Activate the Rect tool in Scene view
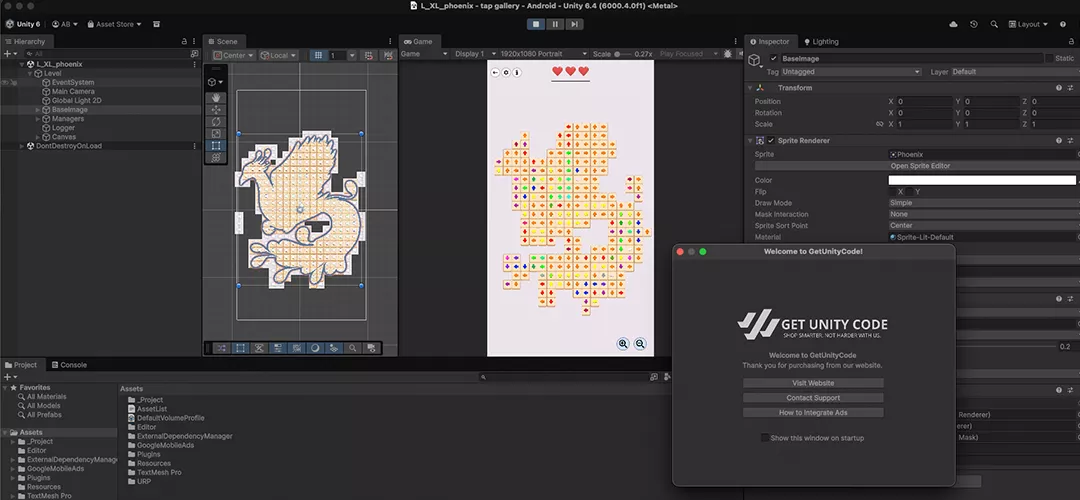 [x=215, y=146]
